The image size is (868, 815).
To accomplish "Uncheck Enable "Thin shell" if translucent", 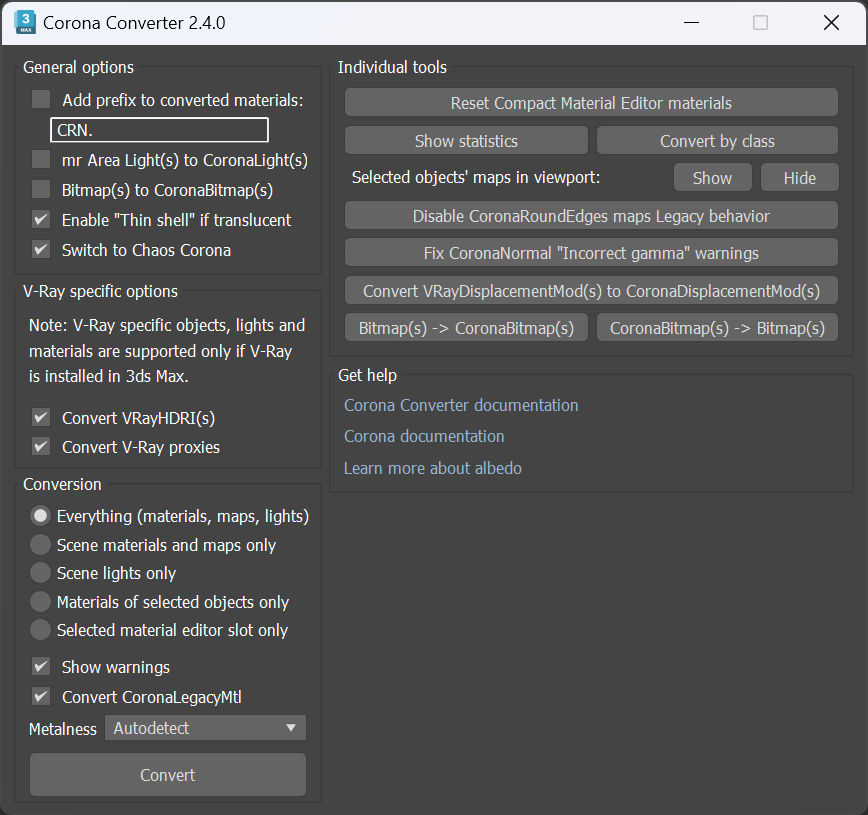I will pos(41,219).
